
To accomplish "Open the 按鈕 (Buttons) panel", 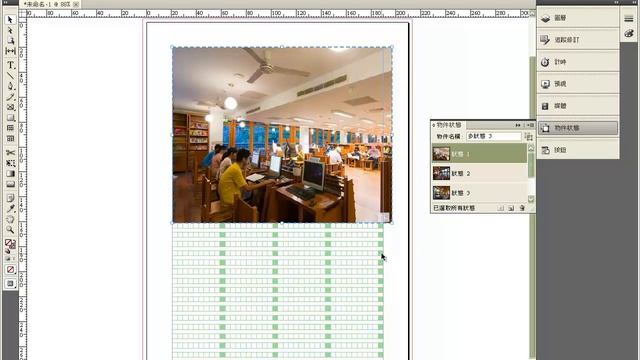I will (578, 150).
